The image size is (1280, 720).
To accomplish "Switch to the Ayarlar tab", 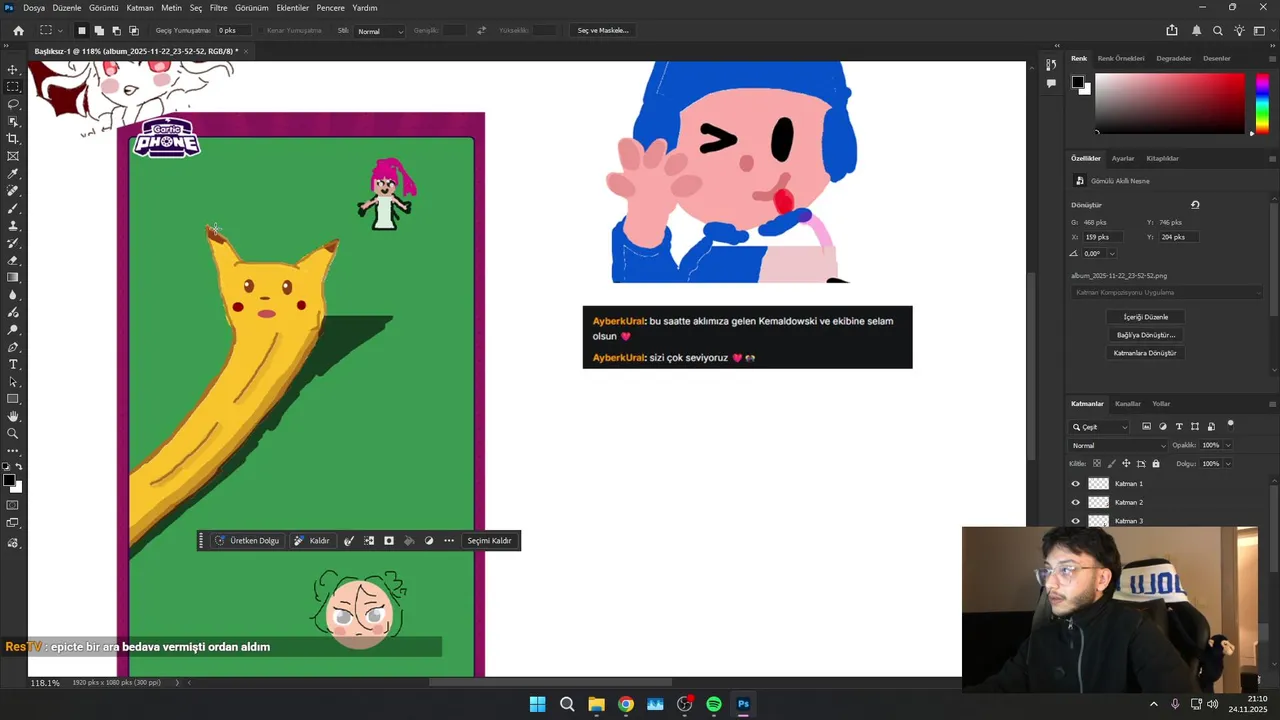I will pos(1123,158).
